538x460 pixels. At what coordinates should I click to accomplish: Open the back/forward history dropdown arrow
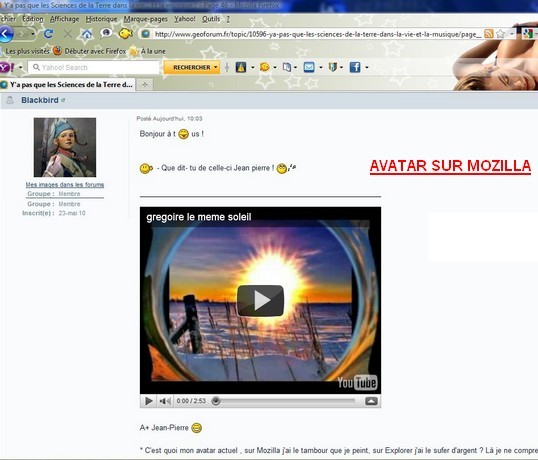(33, 34)
